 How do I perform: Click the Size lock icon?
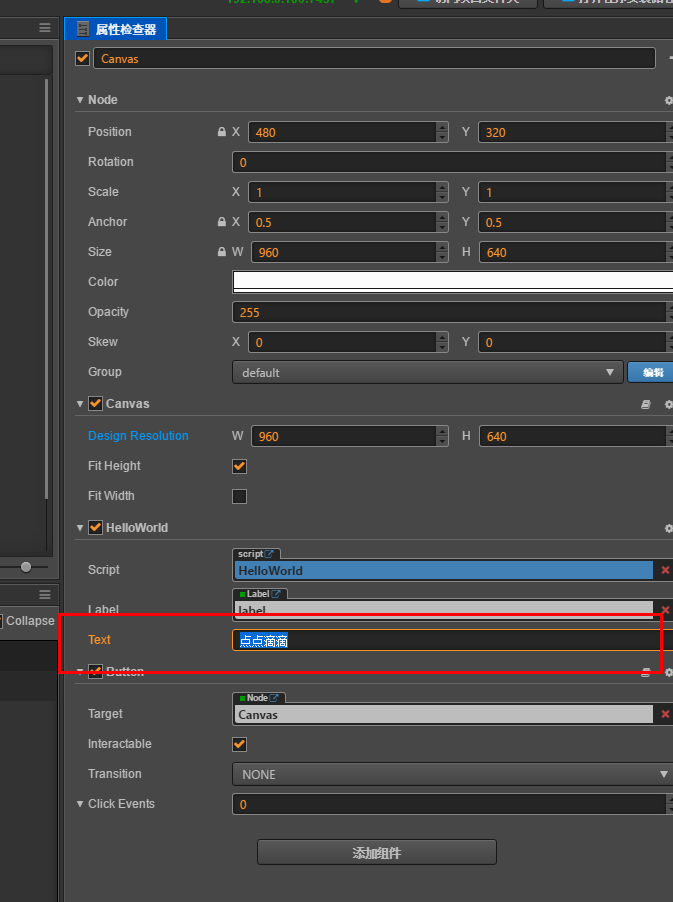pyautogui.click(x=221, y=251)
